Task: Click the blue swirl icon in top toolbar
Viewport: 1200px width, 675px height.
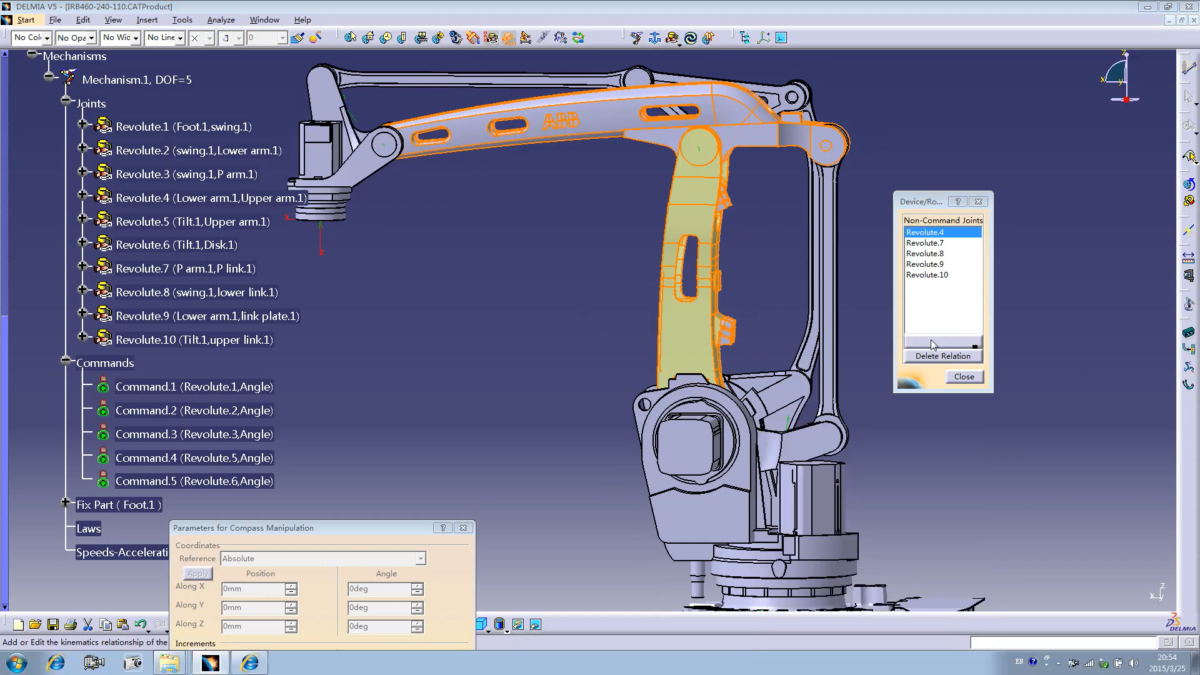Action: tap(690, 38)
